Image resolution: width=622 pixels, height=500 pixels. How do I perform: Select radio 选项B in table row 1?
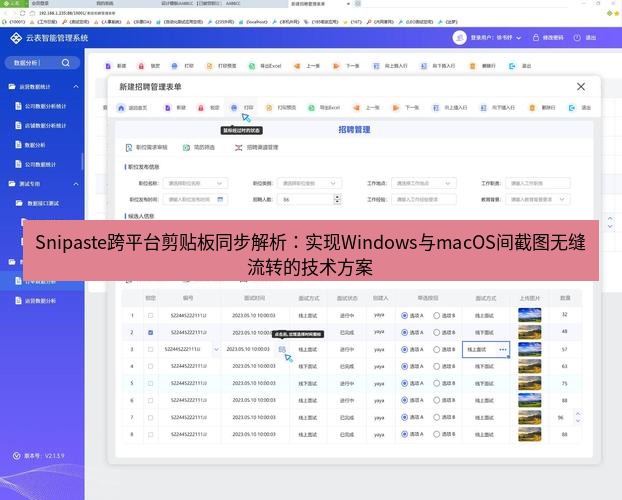(436, 315)
